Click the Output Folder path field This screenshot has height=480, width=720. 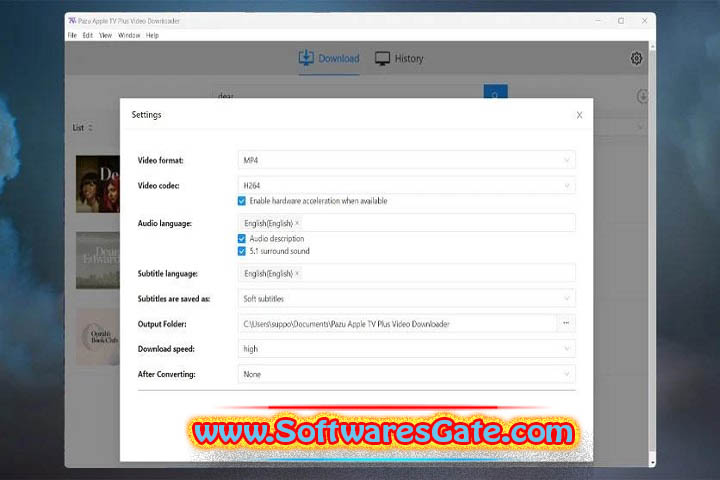coord(397,323)
